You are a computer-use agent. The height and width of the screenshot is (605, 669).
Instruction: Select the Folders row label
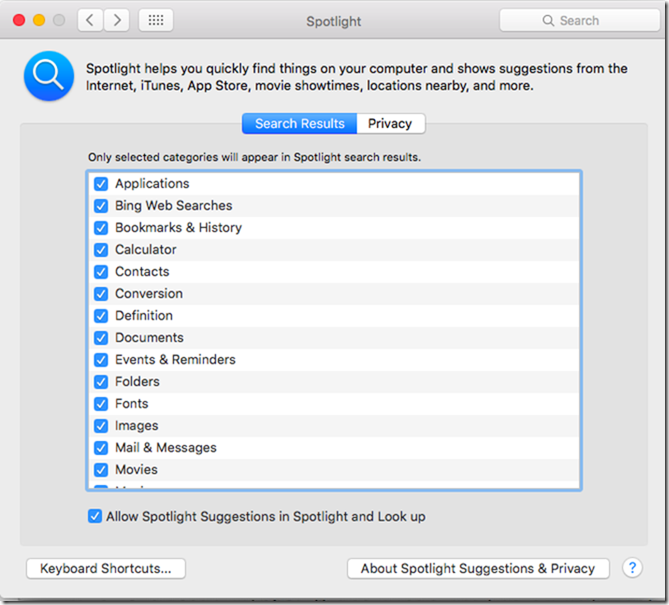tap(137, 381)
